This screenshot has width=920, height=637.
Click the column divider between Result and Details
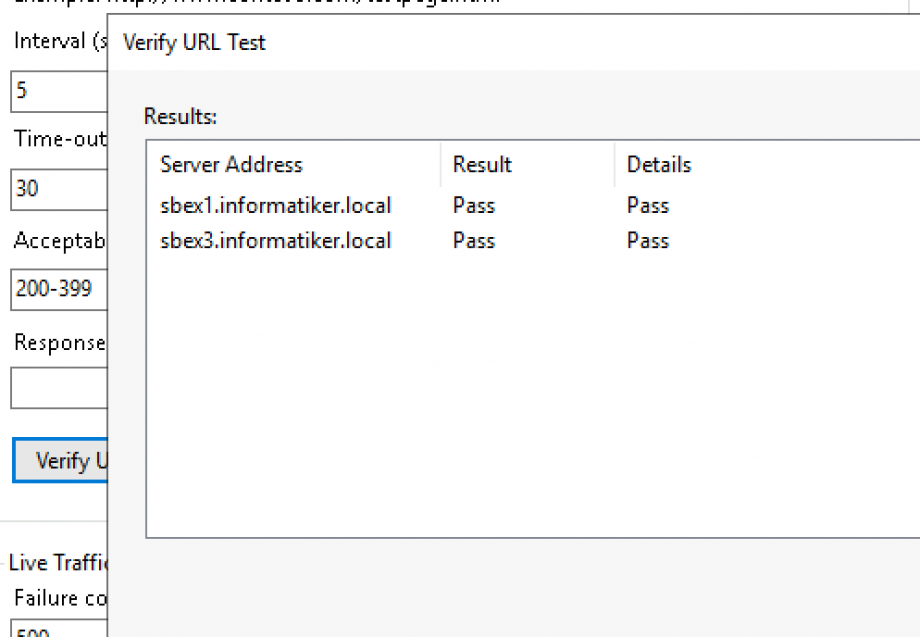[x=614, y=164]
